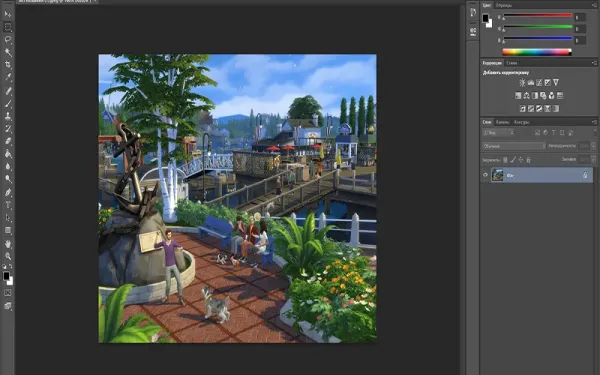This screenshot has width=600, height=375.
Task: Toggle lock all padlock beside Закрепить
Action: click(x=528, y=160)
